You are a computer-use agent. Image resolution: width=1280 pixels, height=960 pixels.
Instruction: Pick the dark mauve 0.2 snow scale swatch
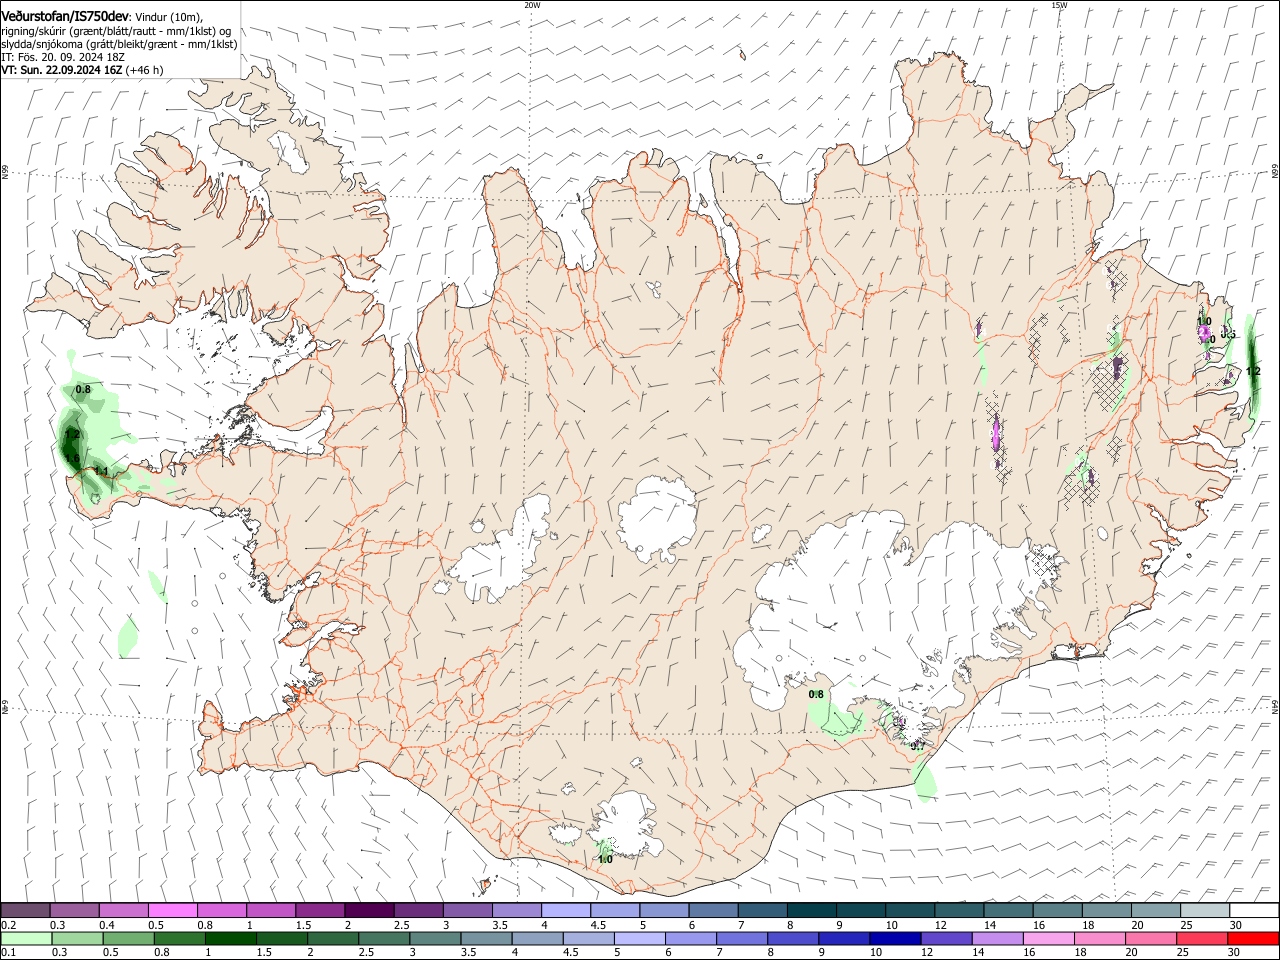tap(25, 910)
